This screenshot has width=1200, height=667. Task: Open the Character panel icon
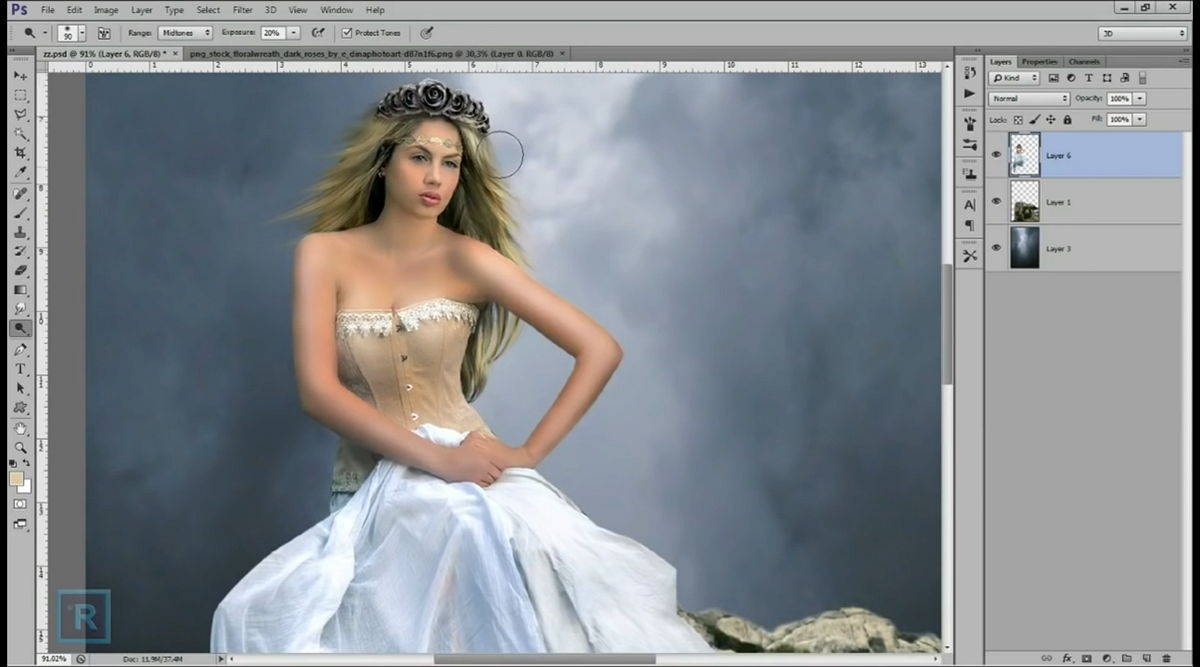point(969,204)
